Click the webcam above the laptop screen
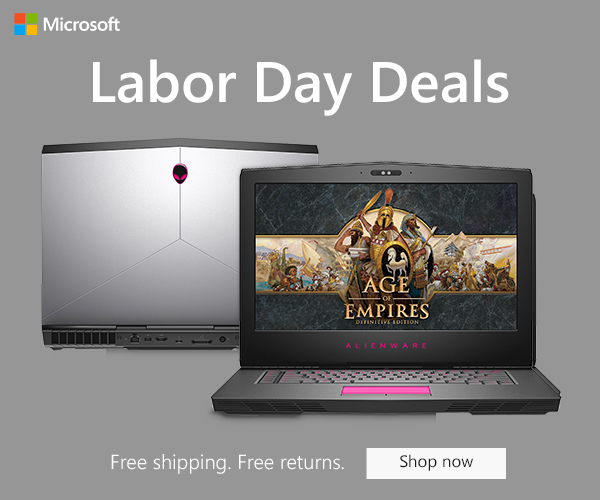600x500 pixels. 386,173
